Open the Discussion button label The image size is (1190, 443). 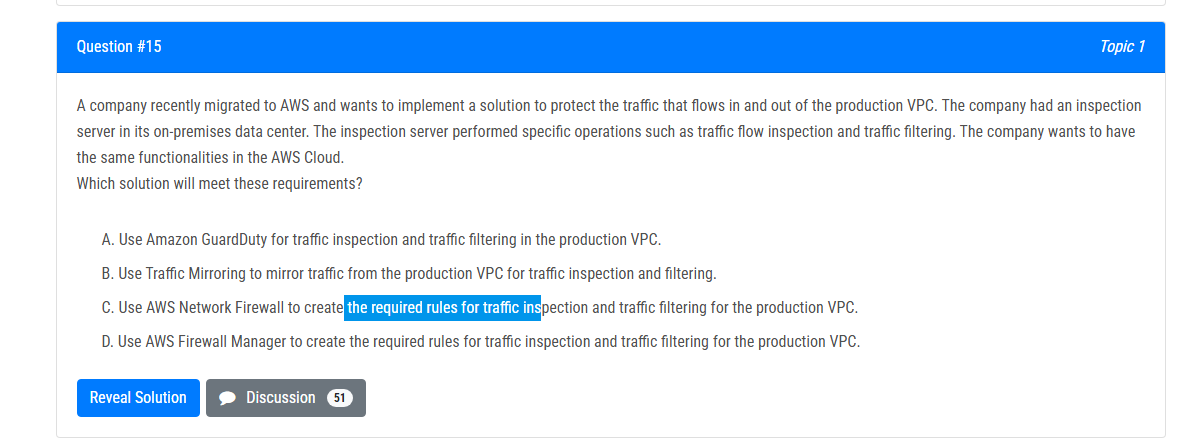(280, 398)
